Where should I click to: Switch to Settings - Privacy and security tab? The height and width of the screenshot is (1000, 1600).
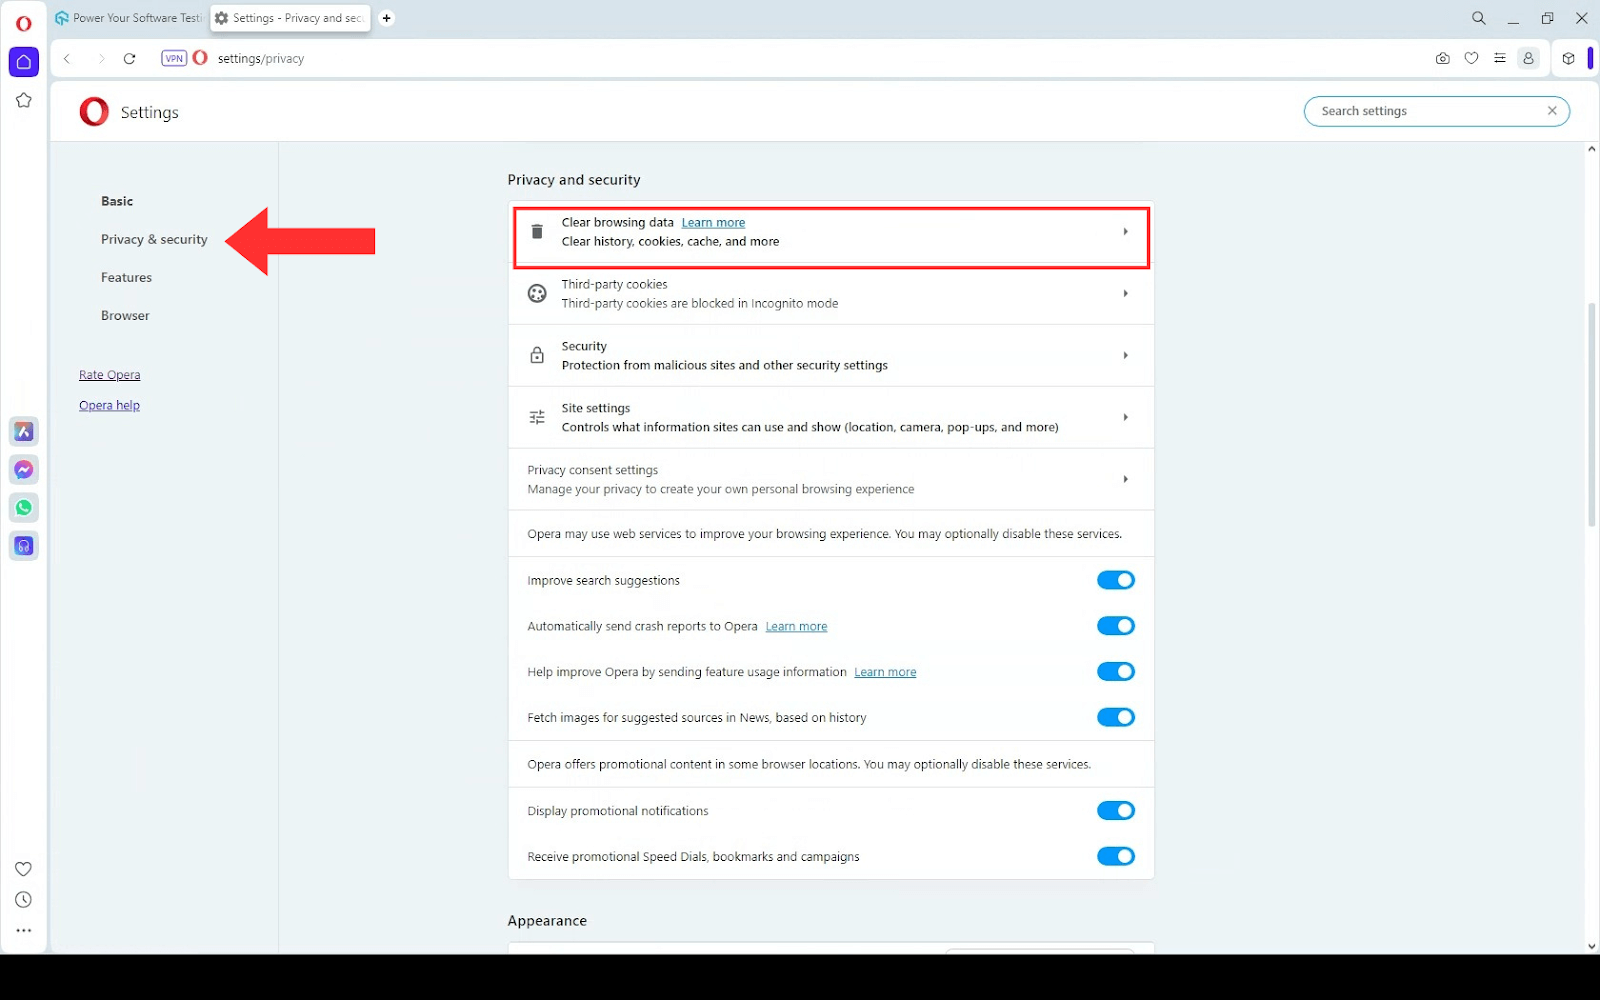(x=290, y=18)
